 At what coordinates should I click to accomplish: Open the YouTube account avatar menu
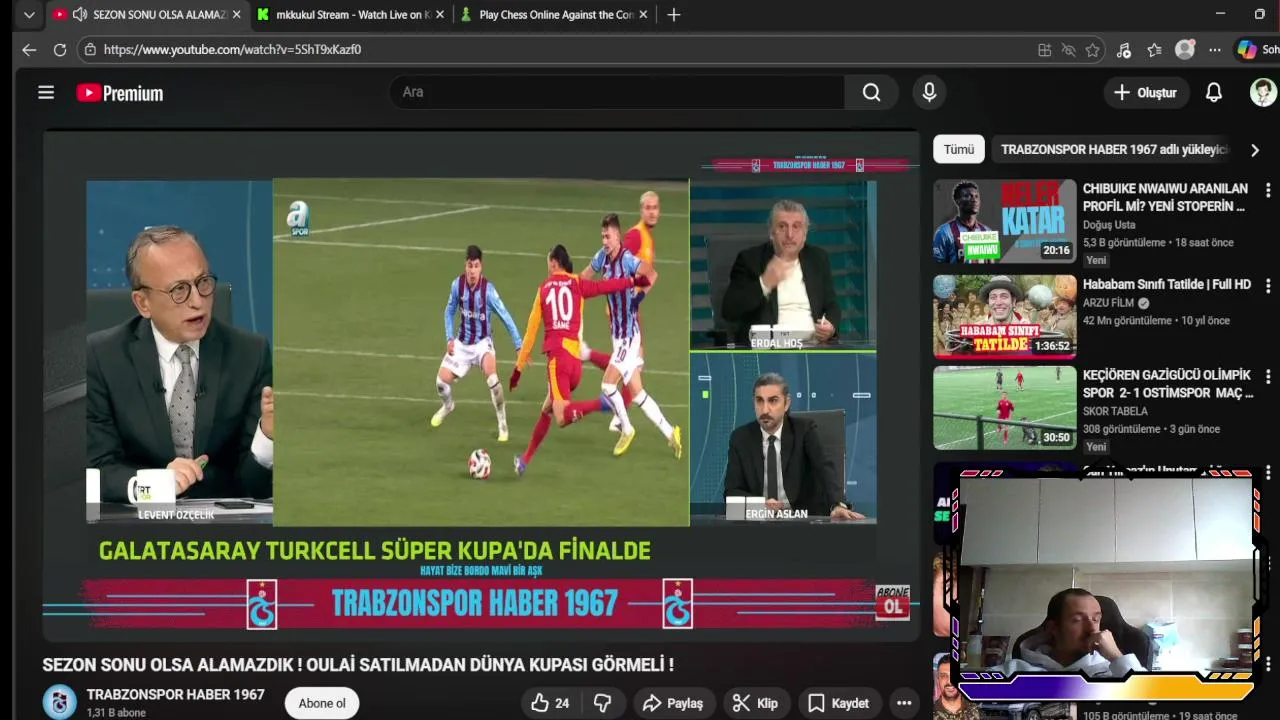point(1263,92)
